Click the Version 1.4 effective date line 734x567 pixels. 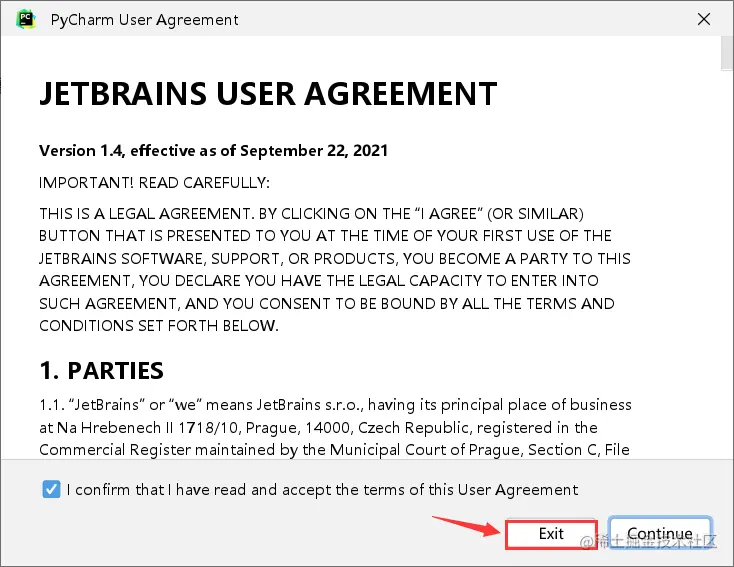pos(213,151)
